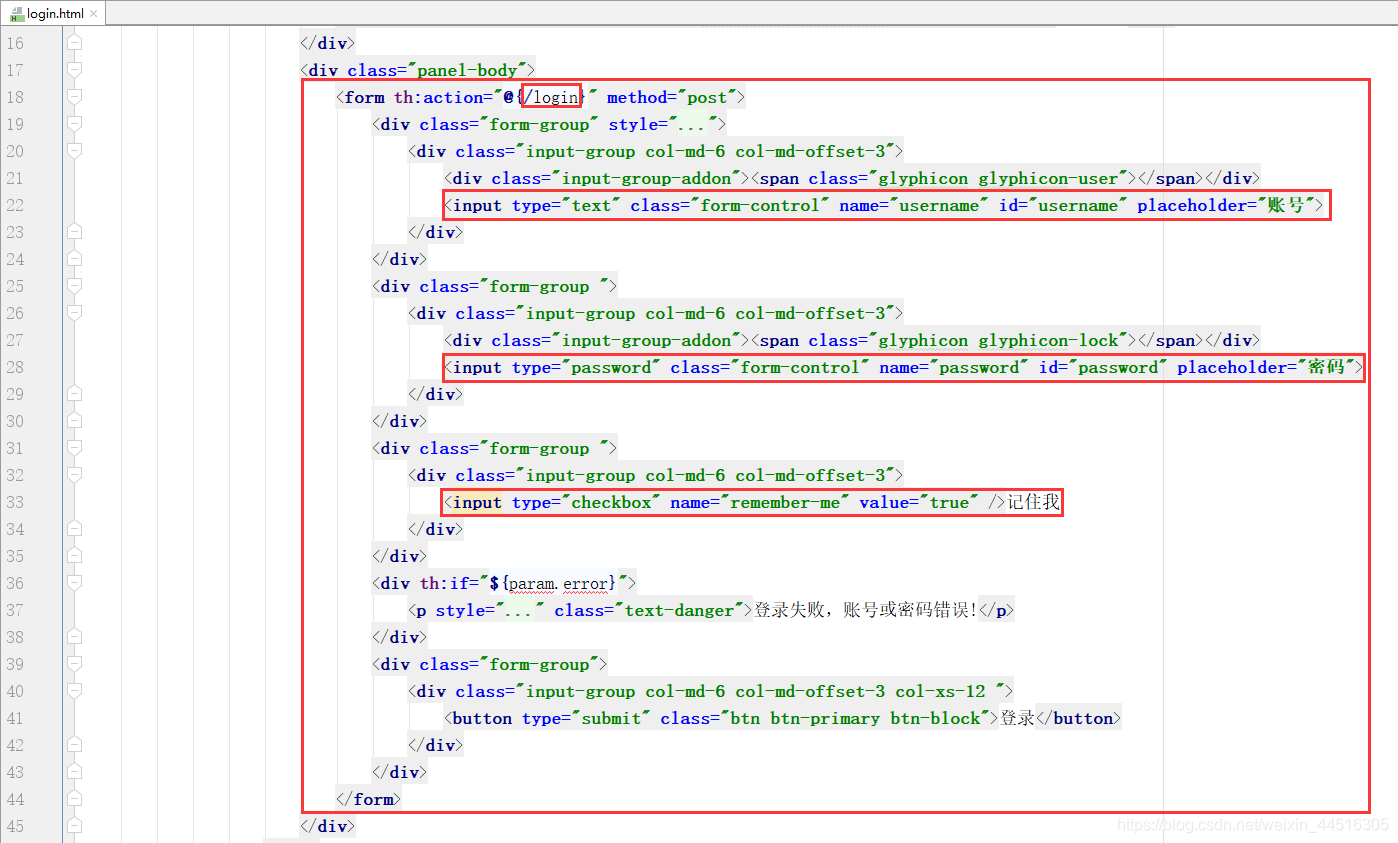Click "glyphicon glyphicon-user" class text

[998, 178]
